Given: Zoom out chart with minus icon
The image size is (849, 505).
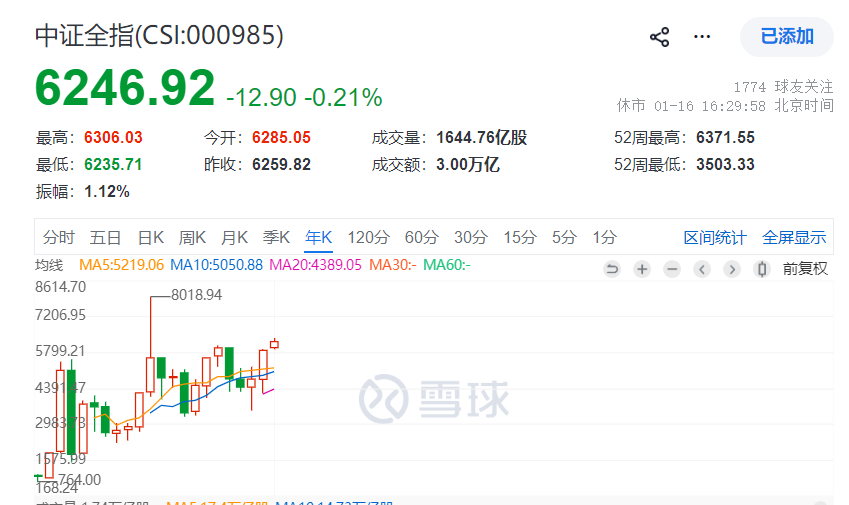Looking at the screenshot, I should click(672, 269).
